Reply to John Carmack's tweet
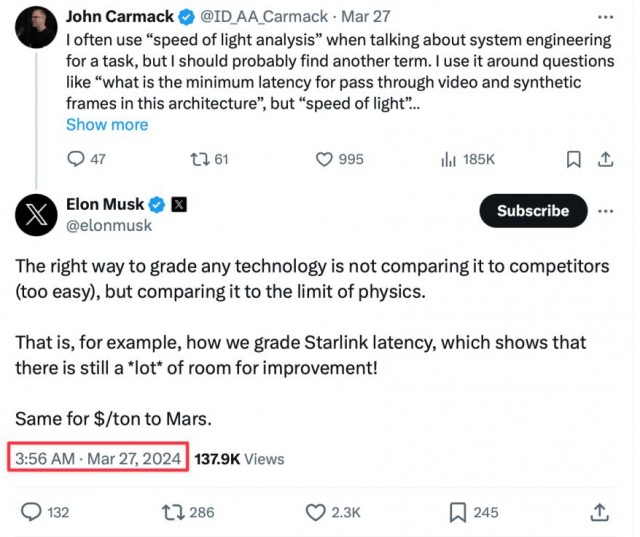 click(x=76, y=159)
